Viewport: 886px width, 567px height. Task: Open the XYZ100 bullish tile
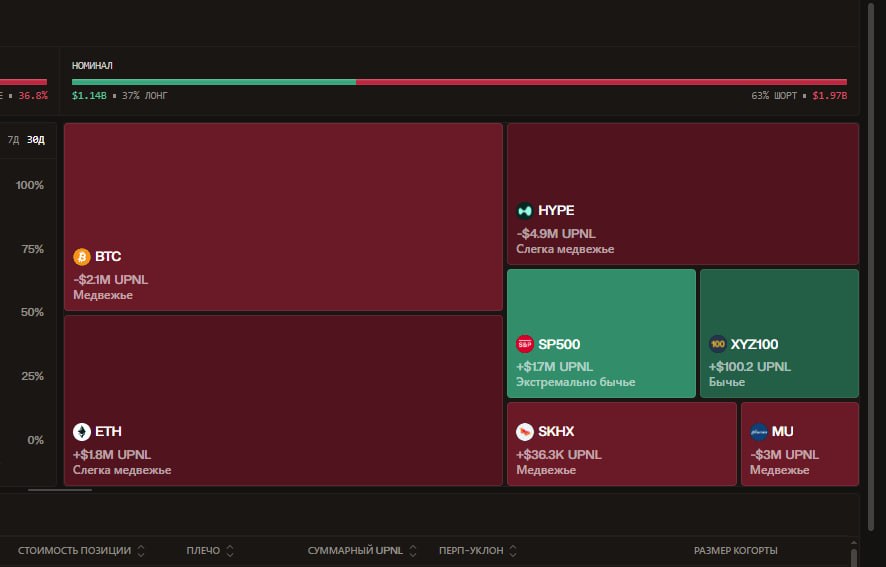pyautogui.click(x=779, y=334)
